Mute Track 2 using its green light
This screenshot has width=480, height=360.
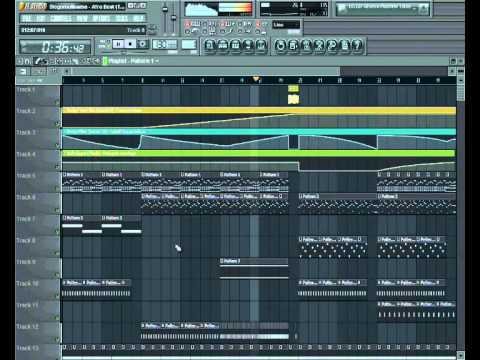tap(57, 124)
